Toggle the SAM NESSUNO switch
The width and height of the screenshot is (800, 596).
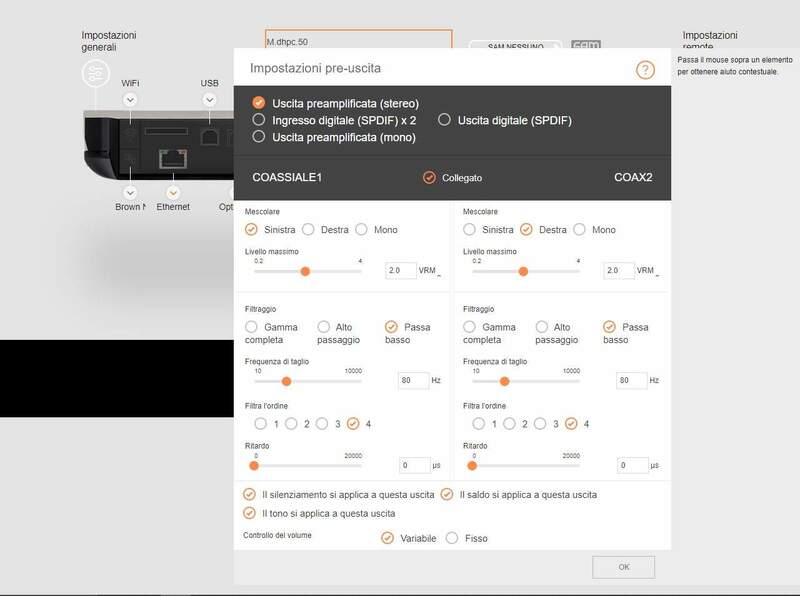click(514, 46)
